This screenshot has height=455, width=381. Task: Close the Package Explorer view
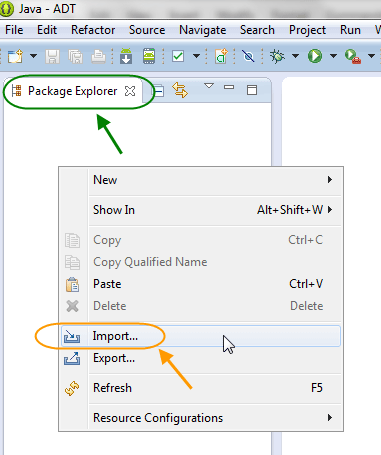(x=130, y=91)
